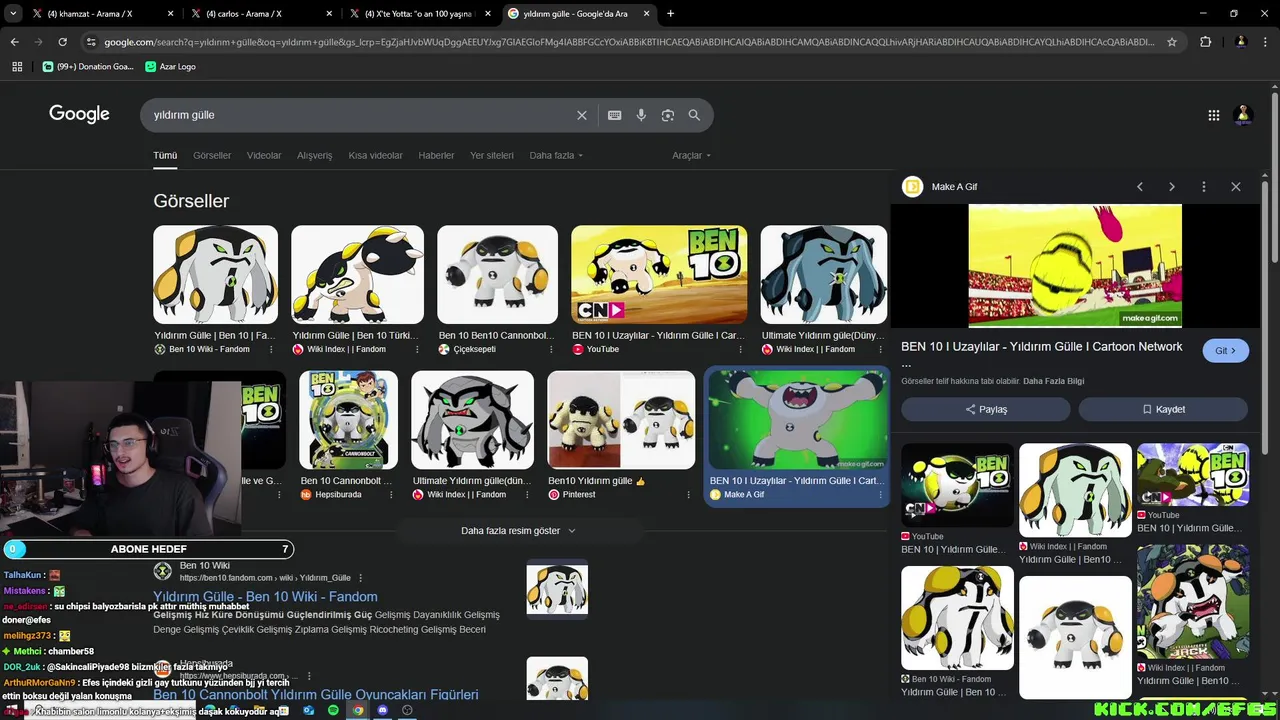Viewport: 1280px width, 720px height.
Task: Open the large preview GIF image
Action: pos(1075,265)
